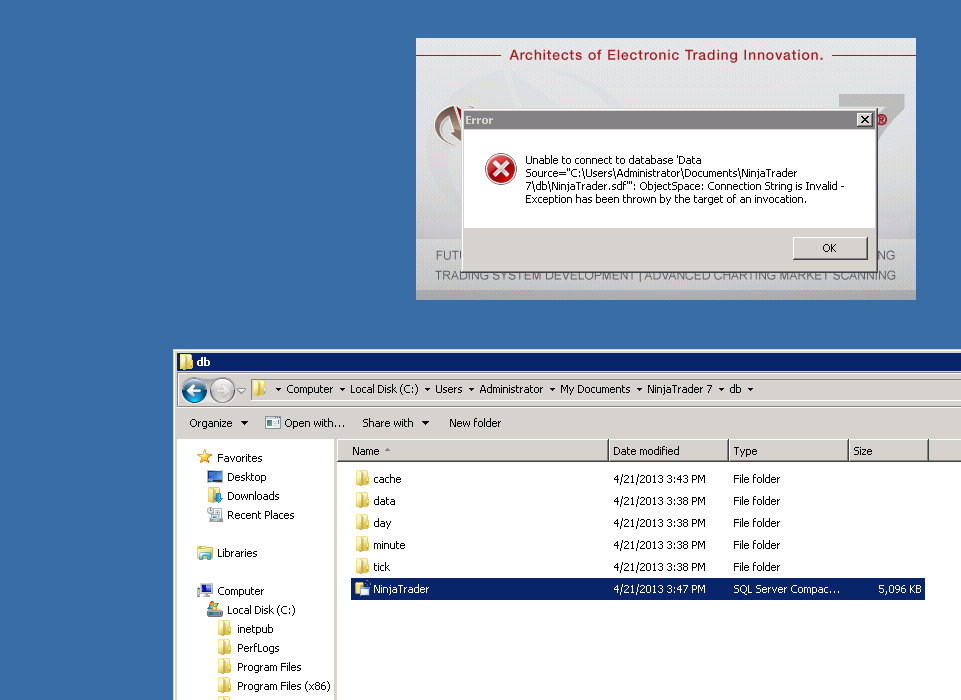
Task: Open the Organize menu
Action: click(x=218, y=423)
